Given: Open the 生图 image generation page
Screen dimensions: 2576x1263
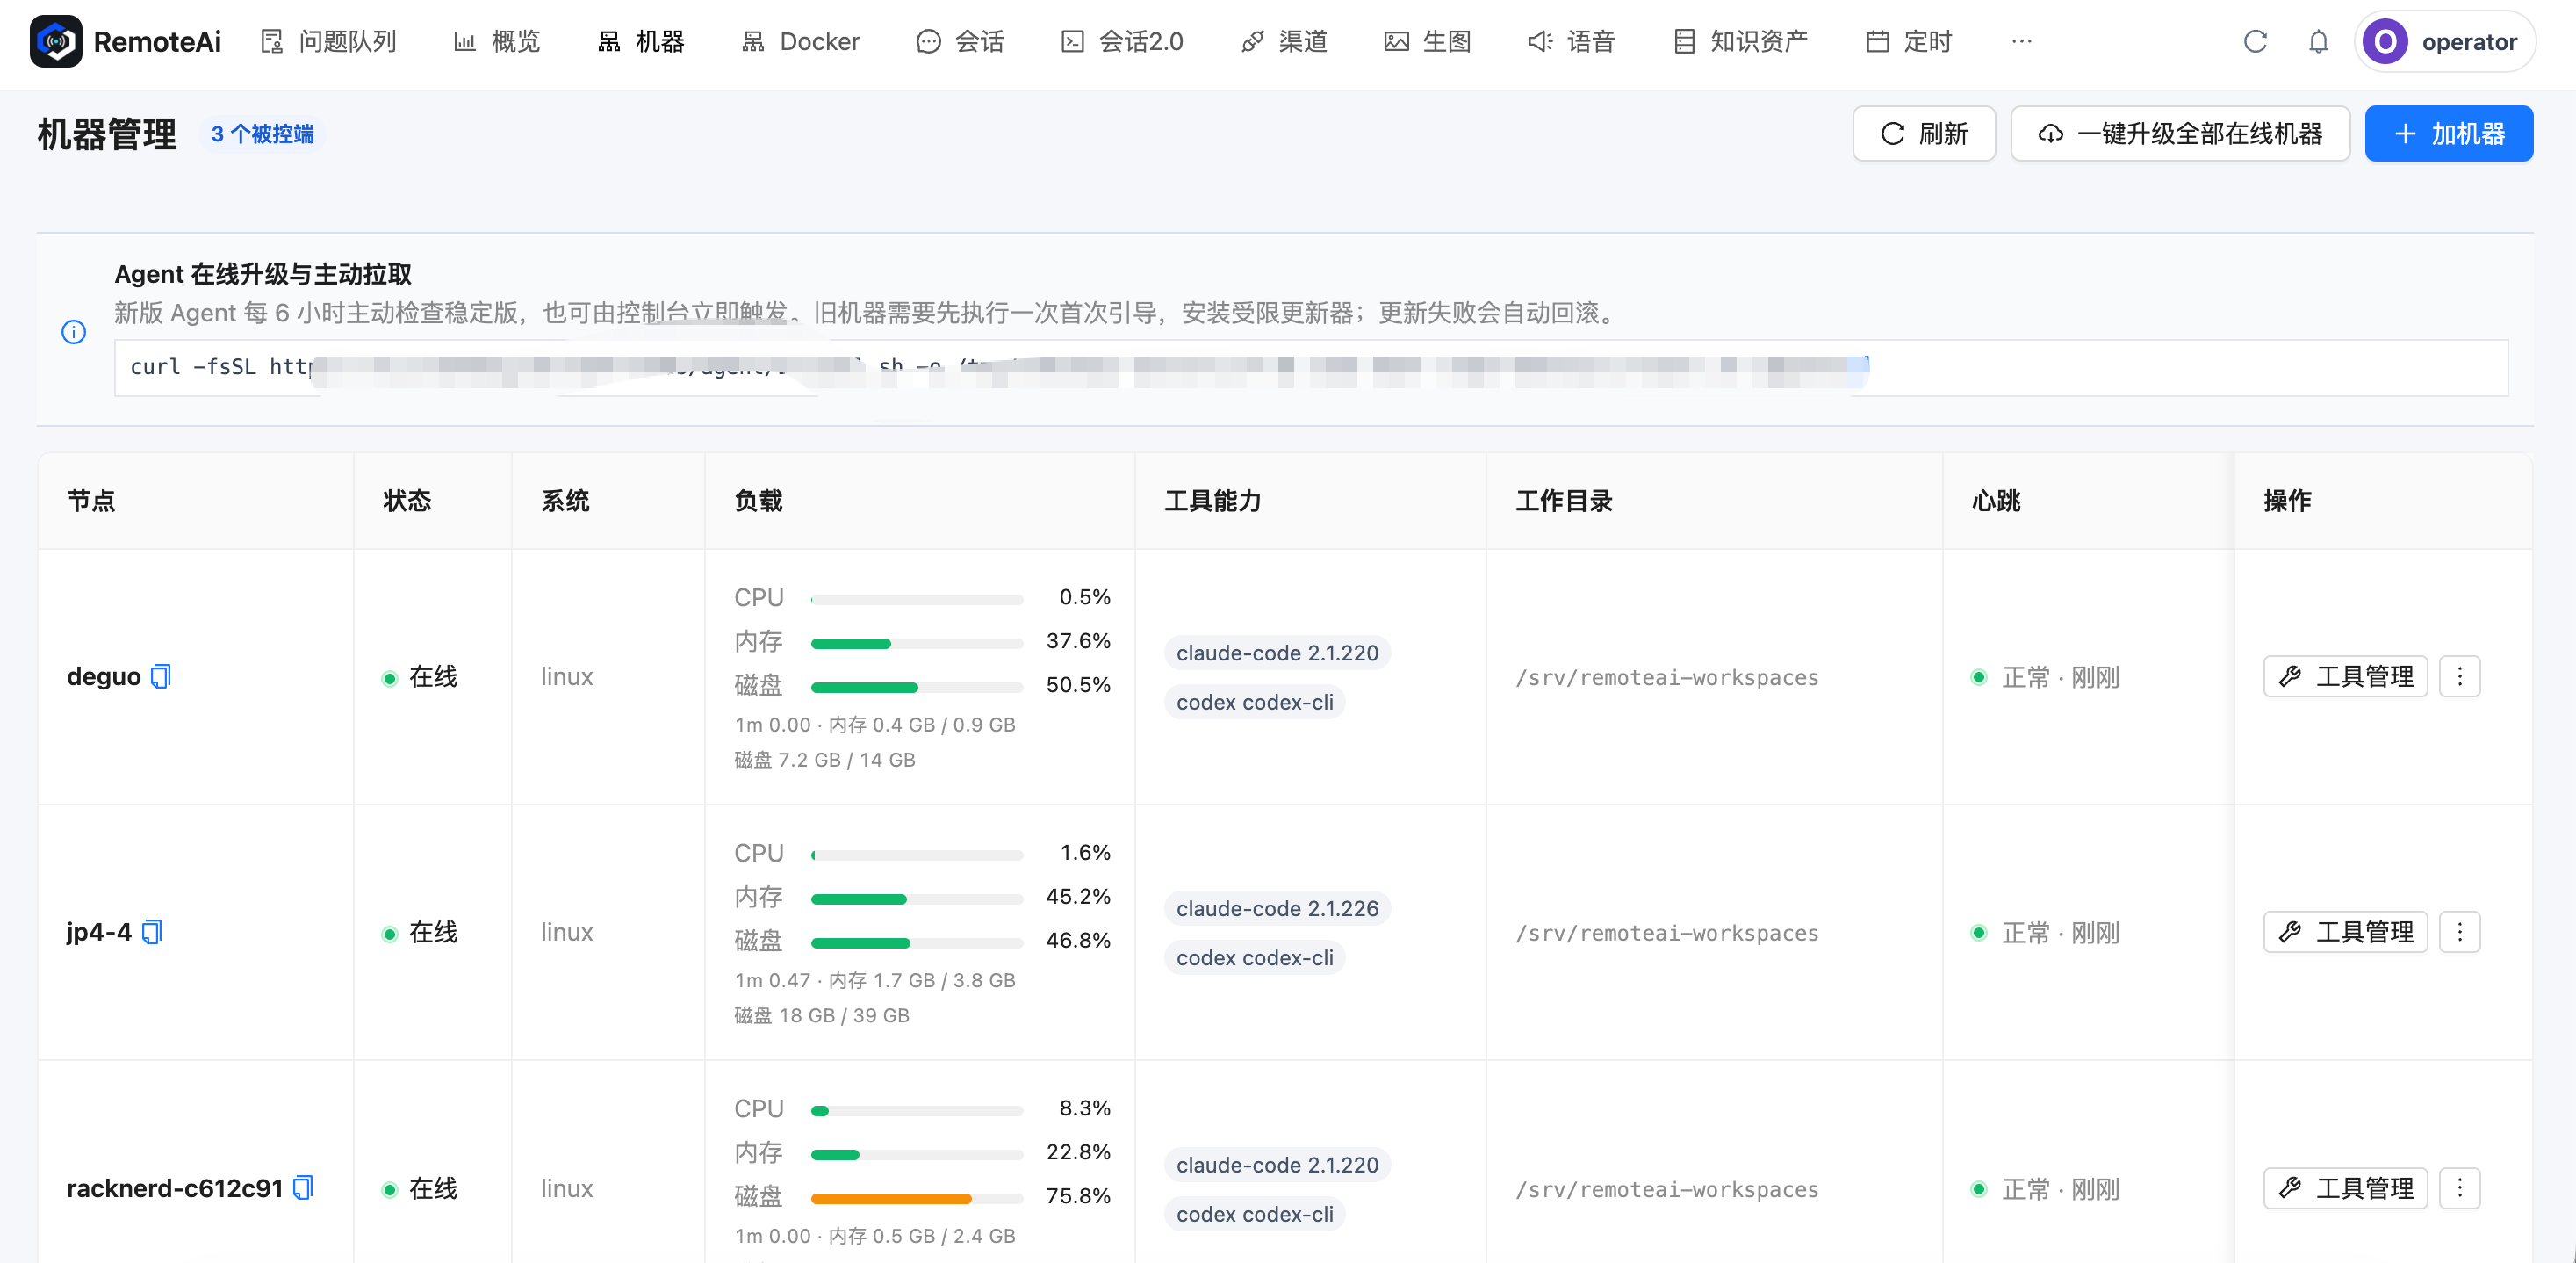Looking at the screenshot, I should [1428, 41].
